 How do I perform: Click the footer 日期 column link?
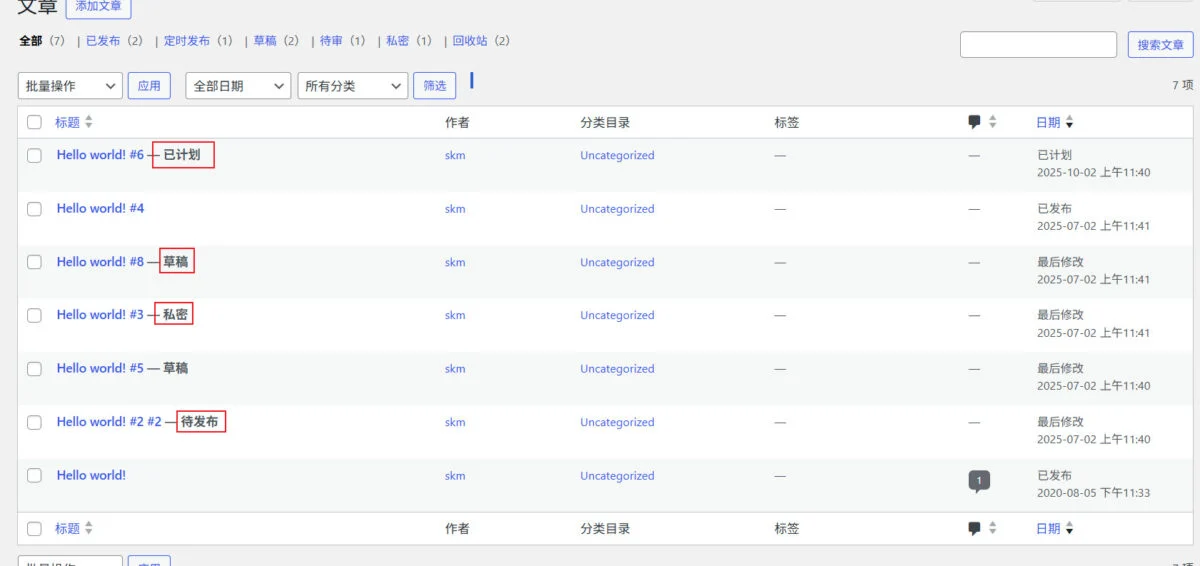tap(1048, 529)
